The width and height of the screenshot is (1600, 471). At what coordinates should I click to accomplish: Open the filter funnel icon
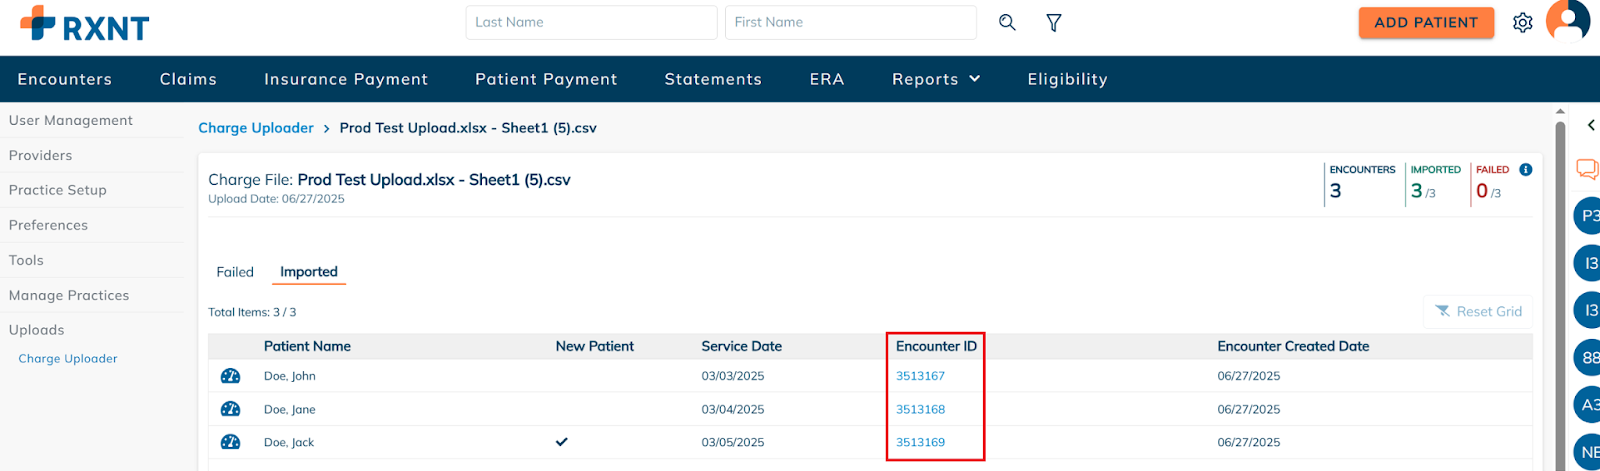[x=1054, y=22]
